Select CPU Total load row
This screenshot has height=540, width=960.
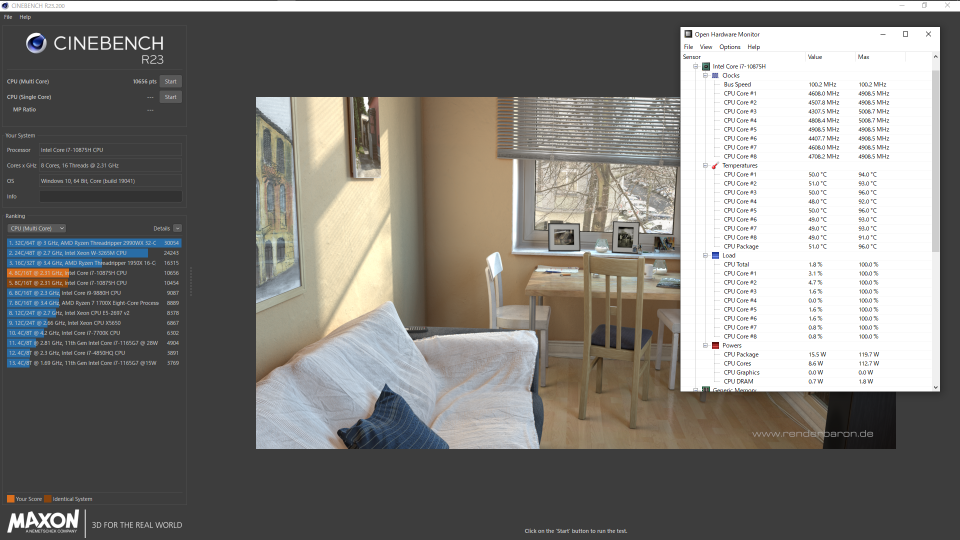806,264
